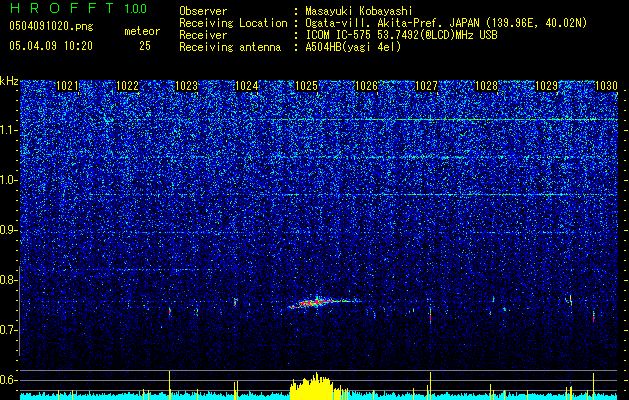Click the Receiving antenna field label
The width and height of the screenshot is (629, 400).
pyautogui.click(x=230, y=47)
